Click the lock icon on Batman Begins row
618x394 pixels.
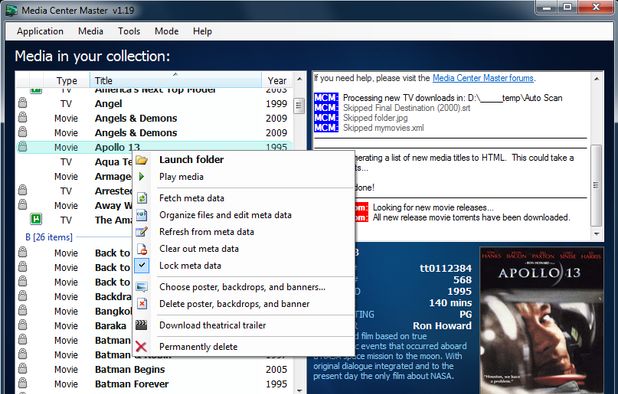pos(23,369)
